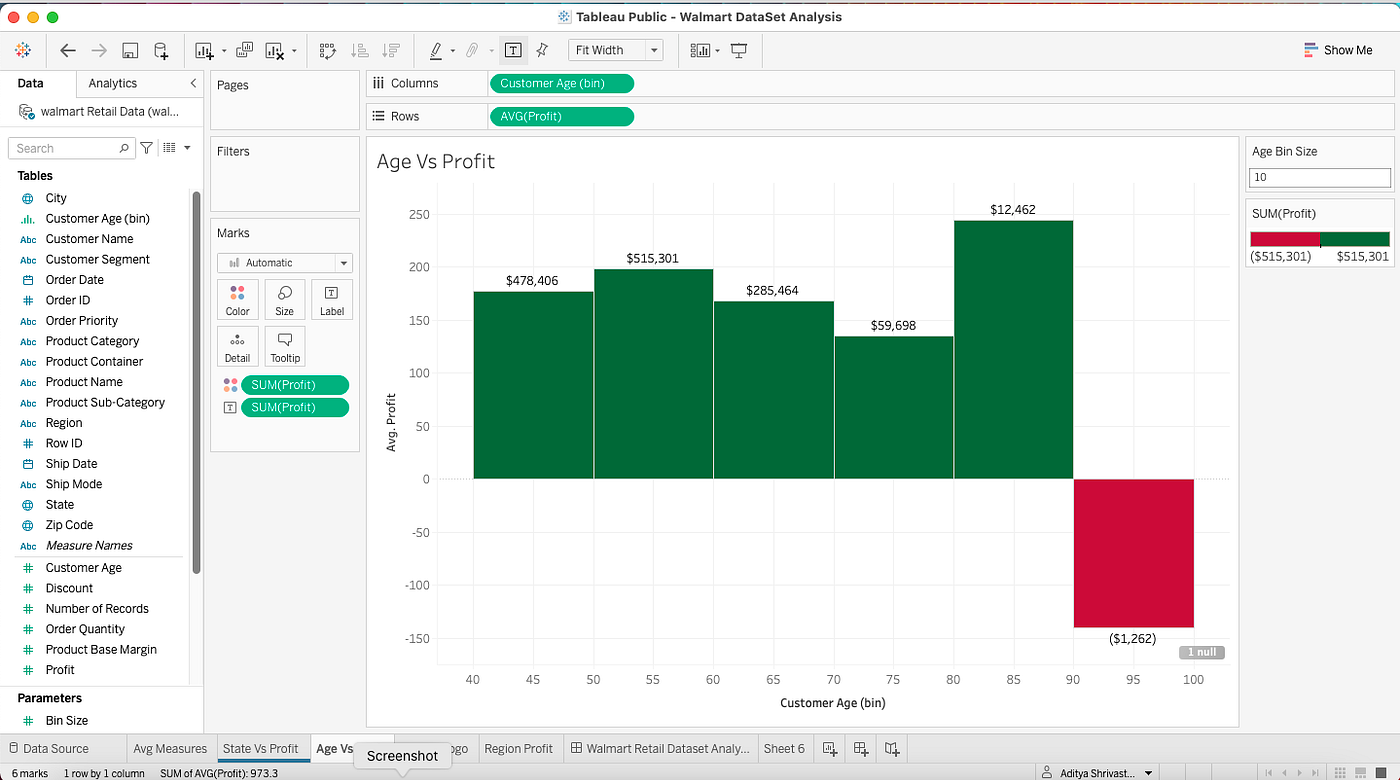Select the Swap Rows and Columns tool
The image size is (1400, 780).
click(x=327, y=50)
